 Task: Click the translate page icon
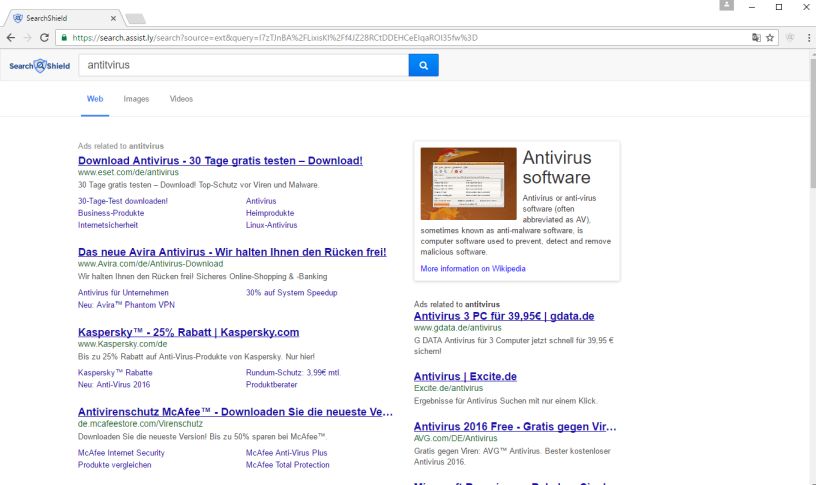click(x=756, y=37)
